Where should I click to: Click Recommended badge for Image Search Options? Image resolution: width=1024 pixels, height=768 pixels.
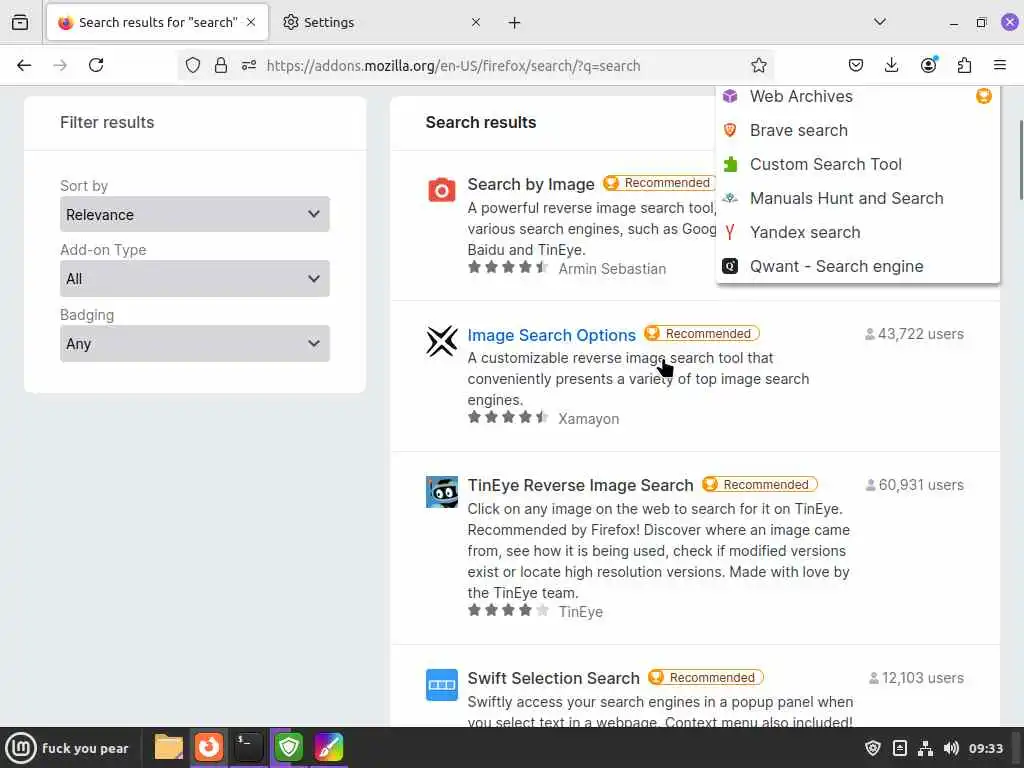click(x=701, y=334)
